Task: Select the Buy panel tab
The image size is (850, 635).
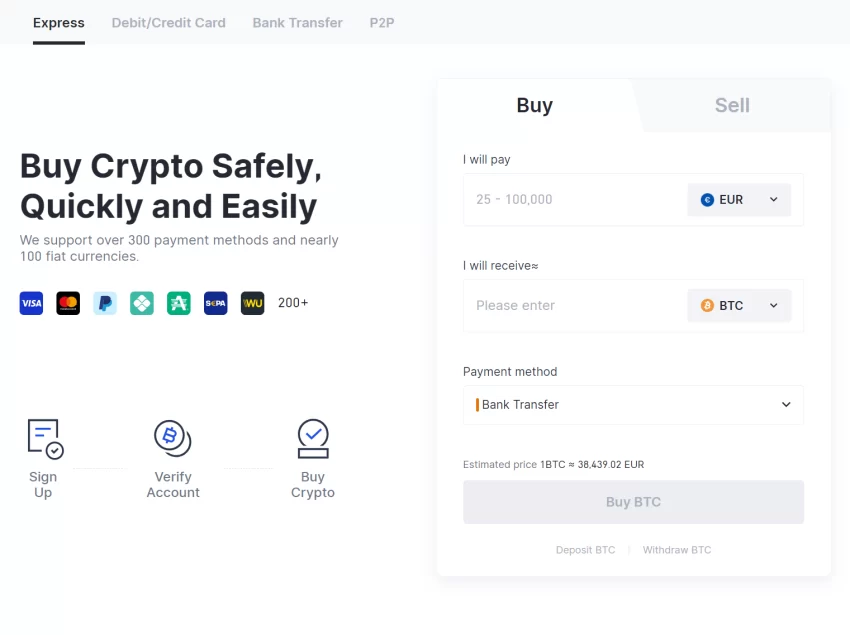Action: pyautogui.click(x=535, y=106)
